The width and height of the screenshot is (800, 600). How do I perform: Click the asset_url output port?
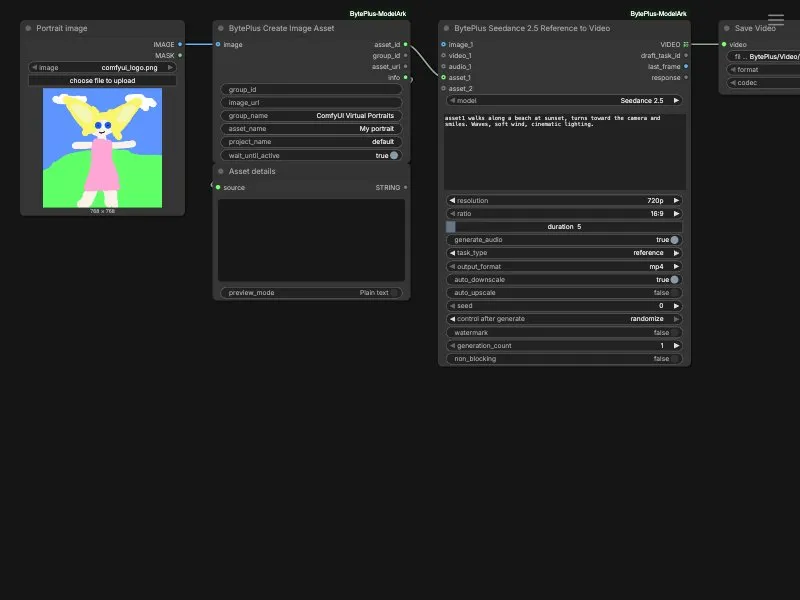[406, 66]
